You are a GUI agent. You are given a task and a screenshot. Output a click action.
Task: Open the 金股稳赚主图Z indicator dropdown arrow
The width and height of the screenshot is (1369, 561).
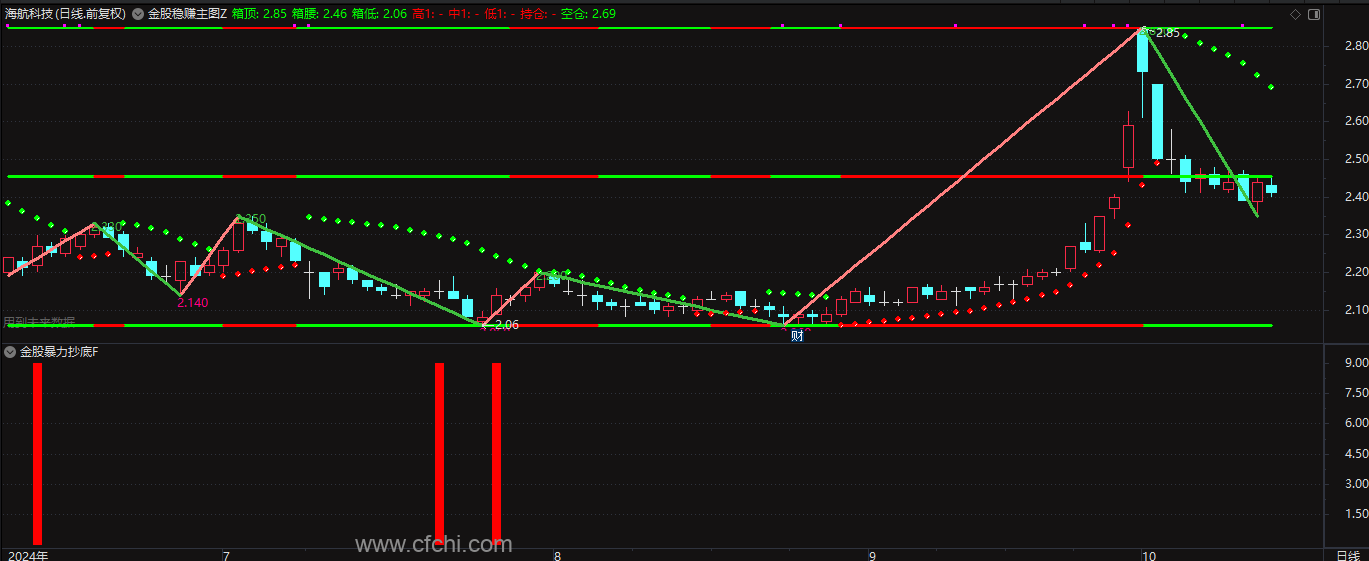click(138, 14)
